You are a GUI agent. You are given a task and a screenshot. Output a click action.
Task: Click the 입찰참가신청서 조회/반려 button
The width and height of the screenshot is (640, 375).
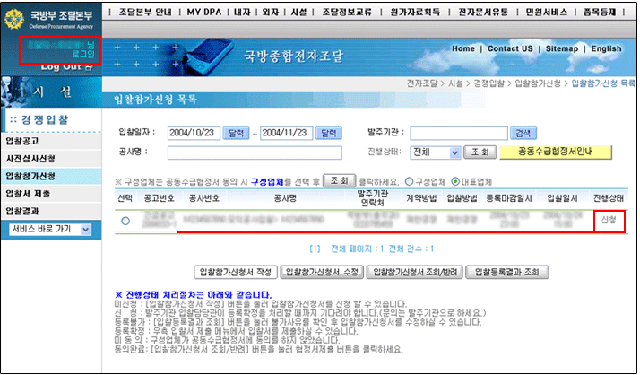pyautogui.click(x=415, y=272)
